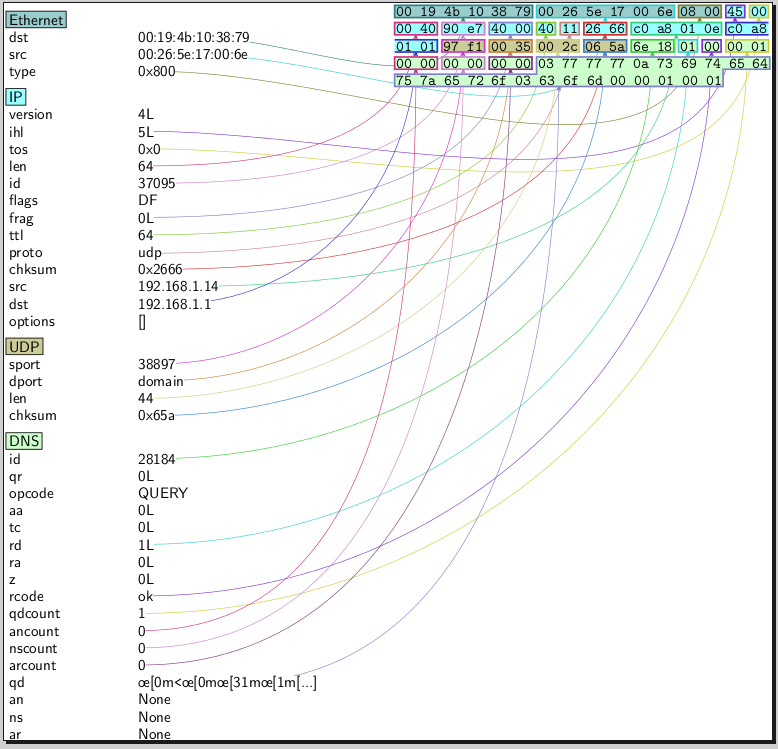The width and height of the screenshot is (778, 749).
Task: Click the UDP sport value 38897
Action: pos(157,365)
